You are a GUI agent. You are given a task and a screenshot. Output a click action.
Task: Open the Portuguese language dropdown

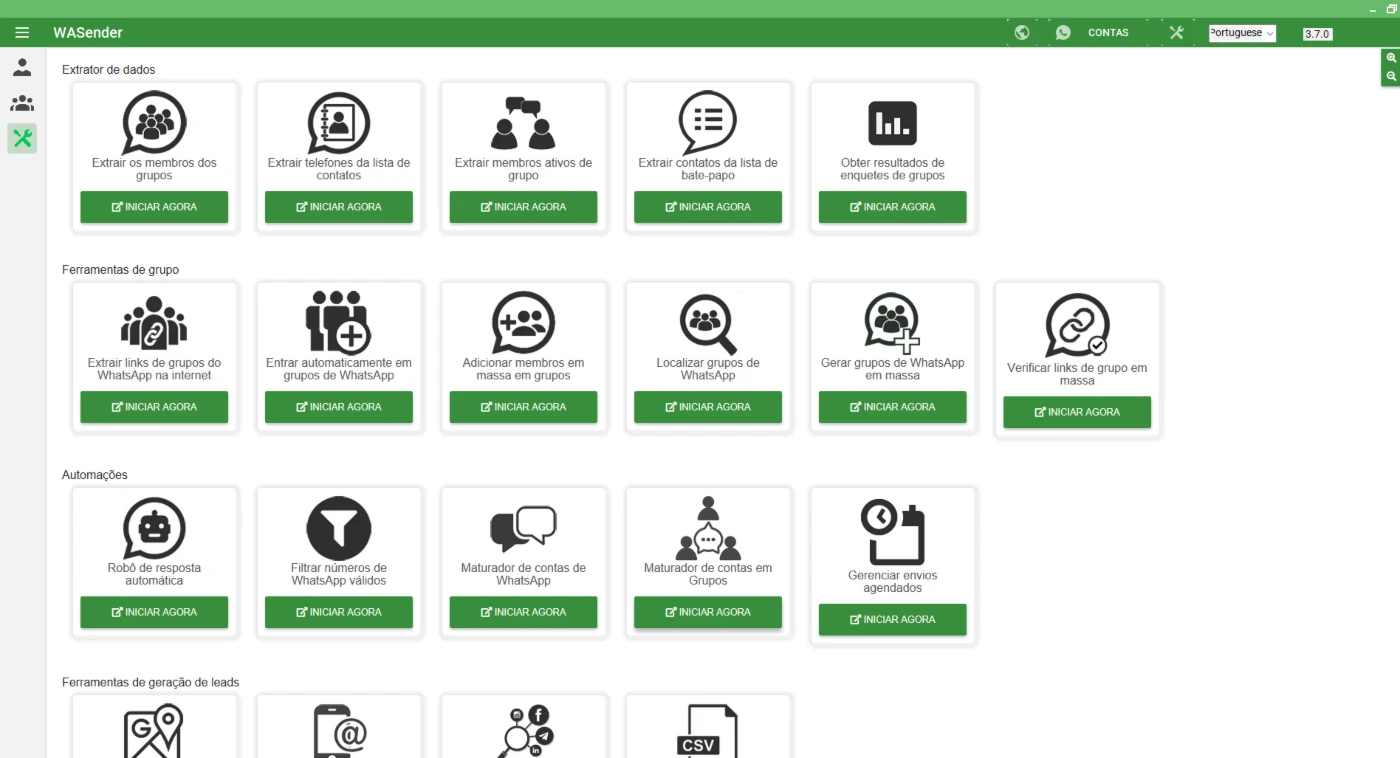tap(1242, 33)
